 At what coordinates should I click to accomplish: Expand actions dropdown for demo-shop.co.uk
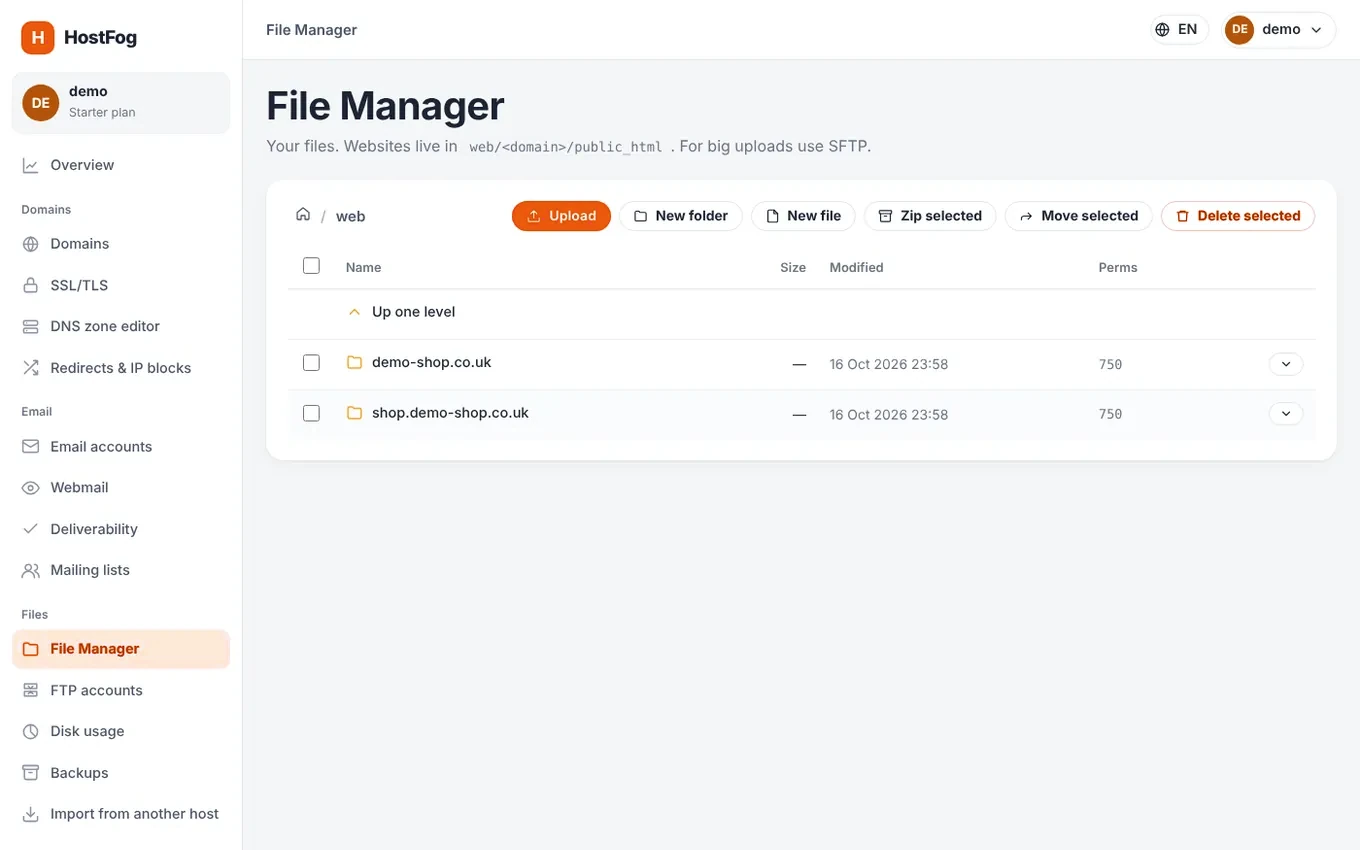(1286, 364)
